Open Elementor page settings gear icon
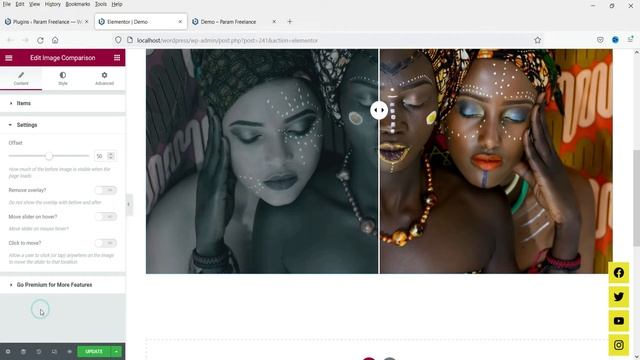The height and width of the screenshot is (360, 640). click(x=8, y=351)
